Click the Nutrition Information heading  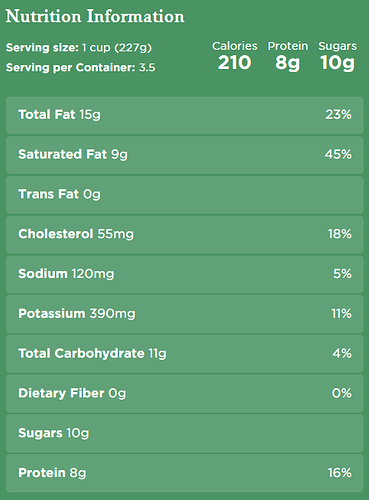[x=95, y=17]
